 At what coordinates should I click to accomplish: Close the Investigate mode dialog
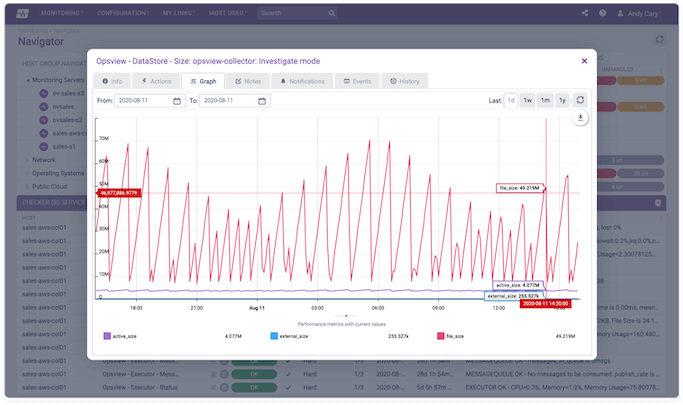click(x=584, y=61)
